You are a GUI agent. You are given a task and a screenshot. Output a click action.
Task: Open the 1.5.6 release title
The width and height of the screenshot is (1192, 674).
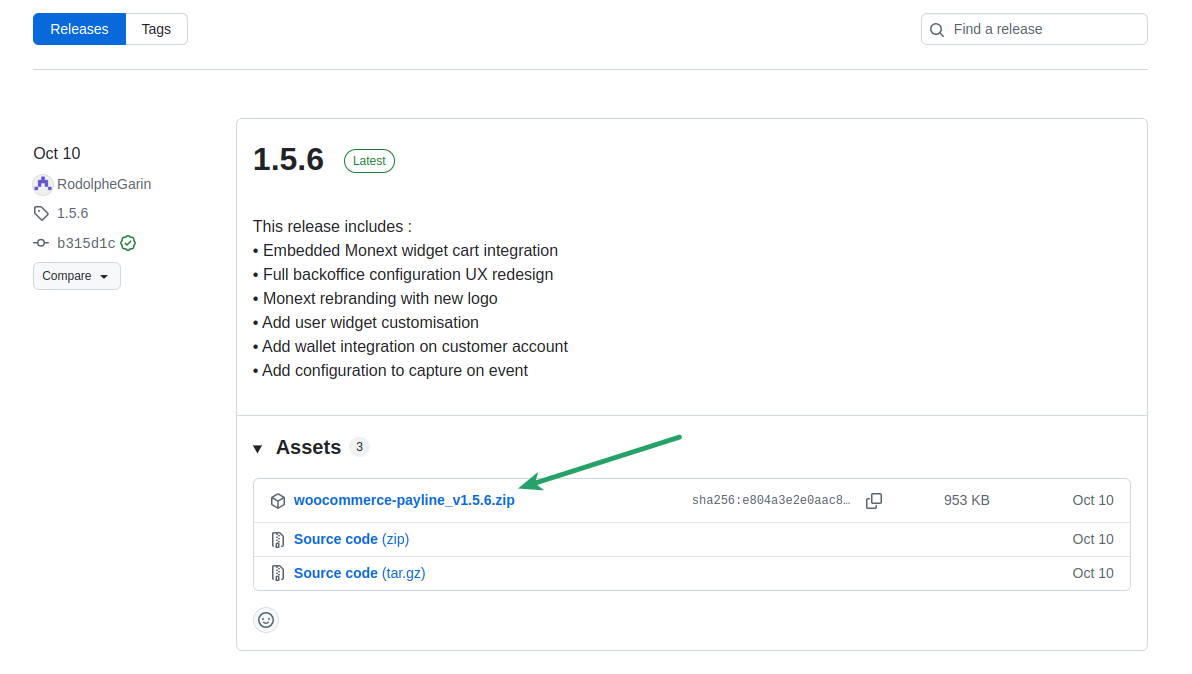point(288,160)
